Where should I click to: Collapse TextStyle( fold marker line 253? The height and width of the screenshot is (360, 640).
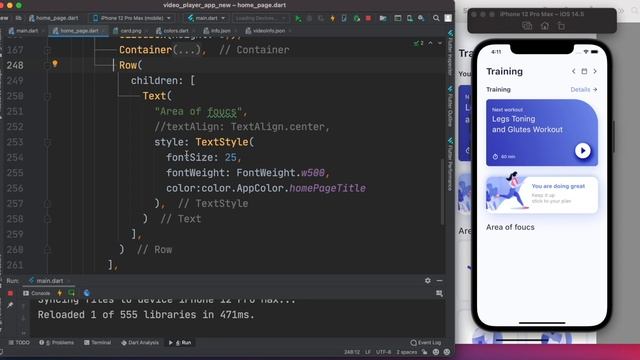point(47,142)
